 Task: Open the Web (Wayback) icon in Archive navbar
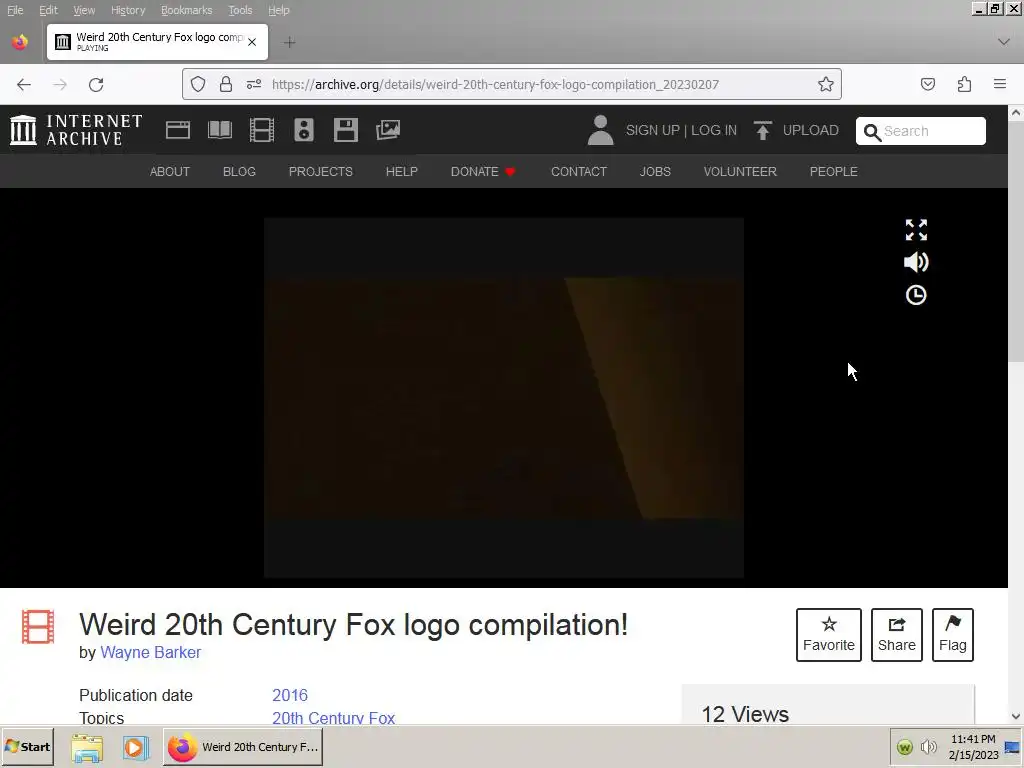pyautogui.click(x=178, y=130)
